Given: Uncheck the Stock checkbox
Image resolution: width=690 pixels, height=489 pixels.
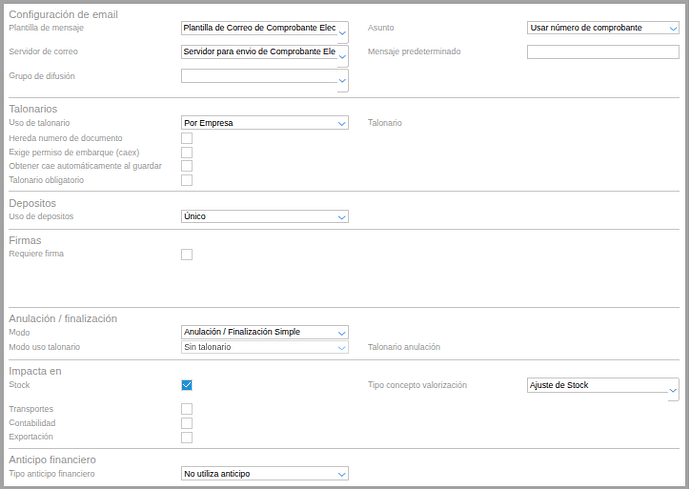Looking at the screenshot, I should click(x=186, y=385).
